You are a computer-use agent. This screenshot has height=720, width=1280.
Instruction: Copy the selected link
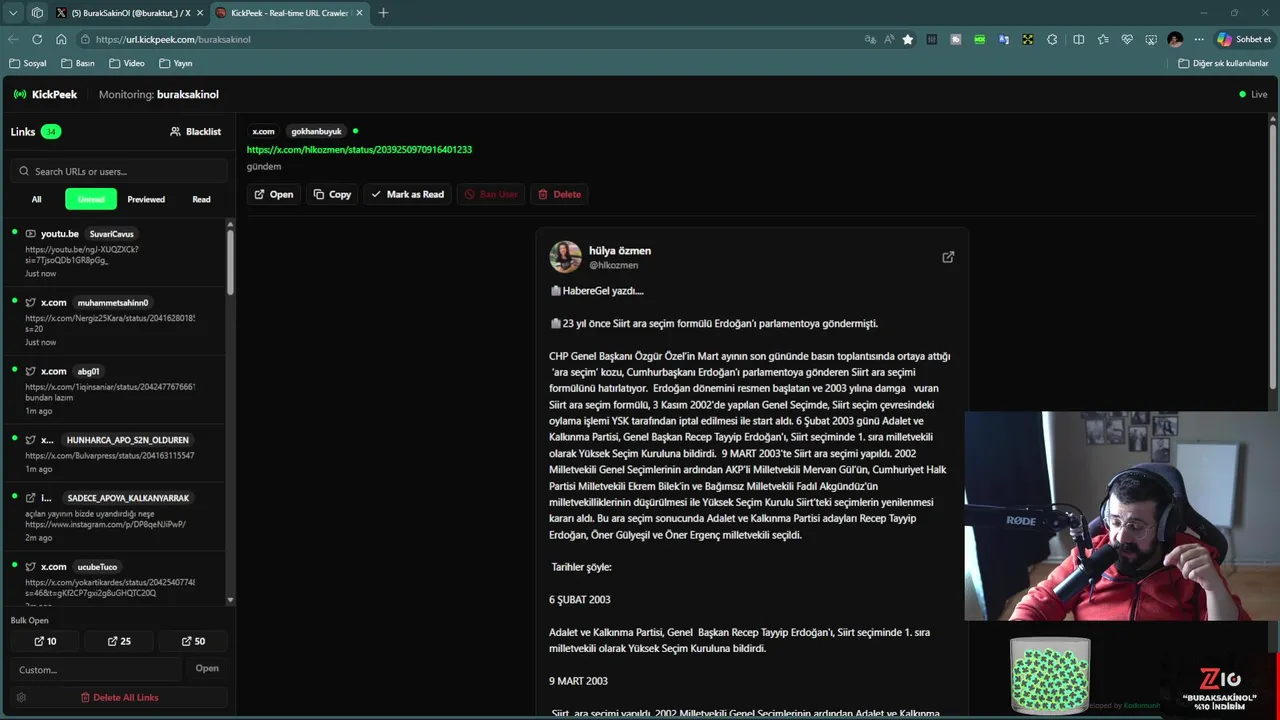pyautogui.click(x=332, y=194)
